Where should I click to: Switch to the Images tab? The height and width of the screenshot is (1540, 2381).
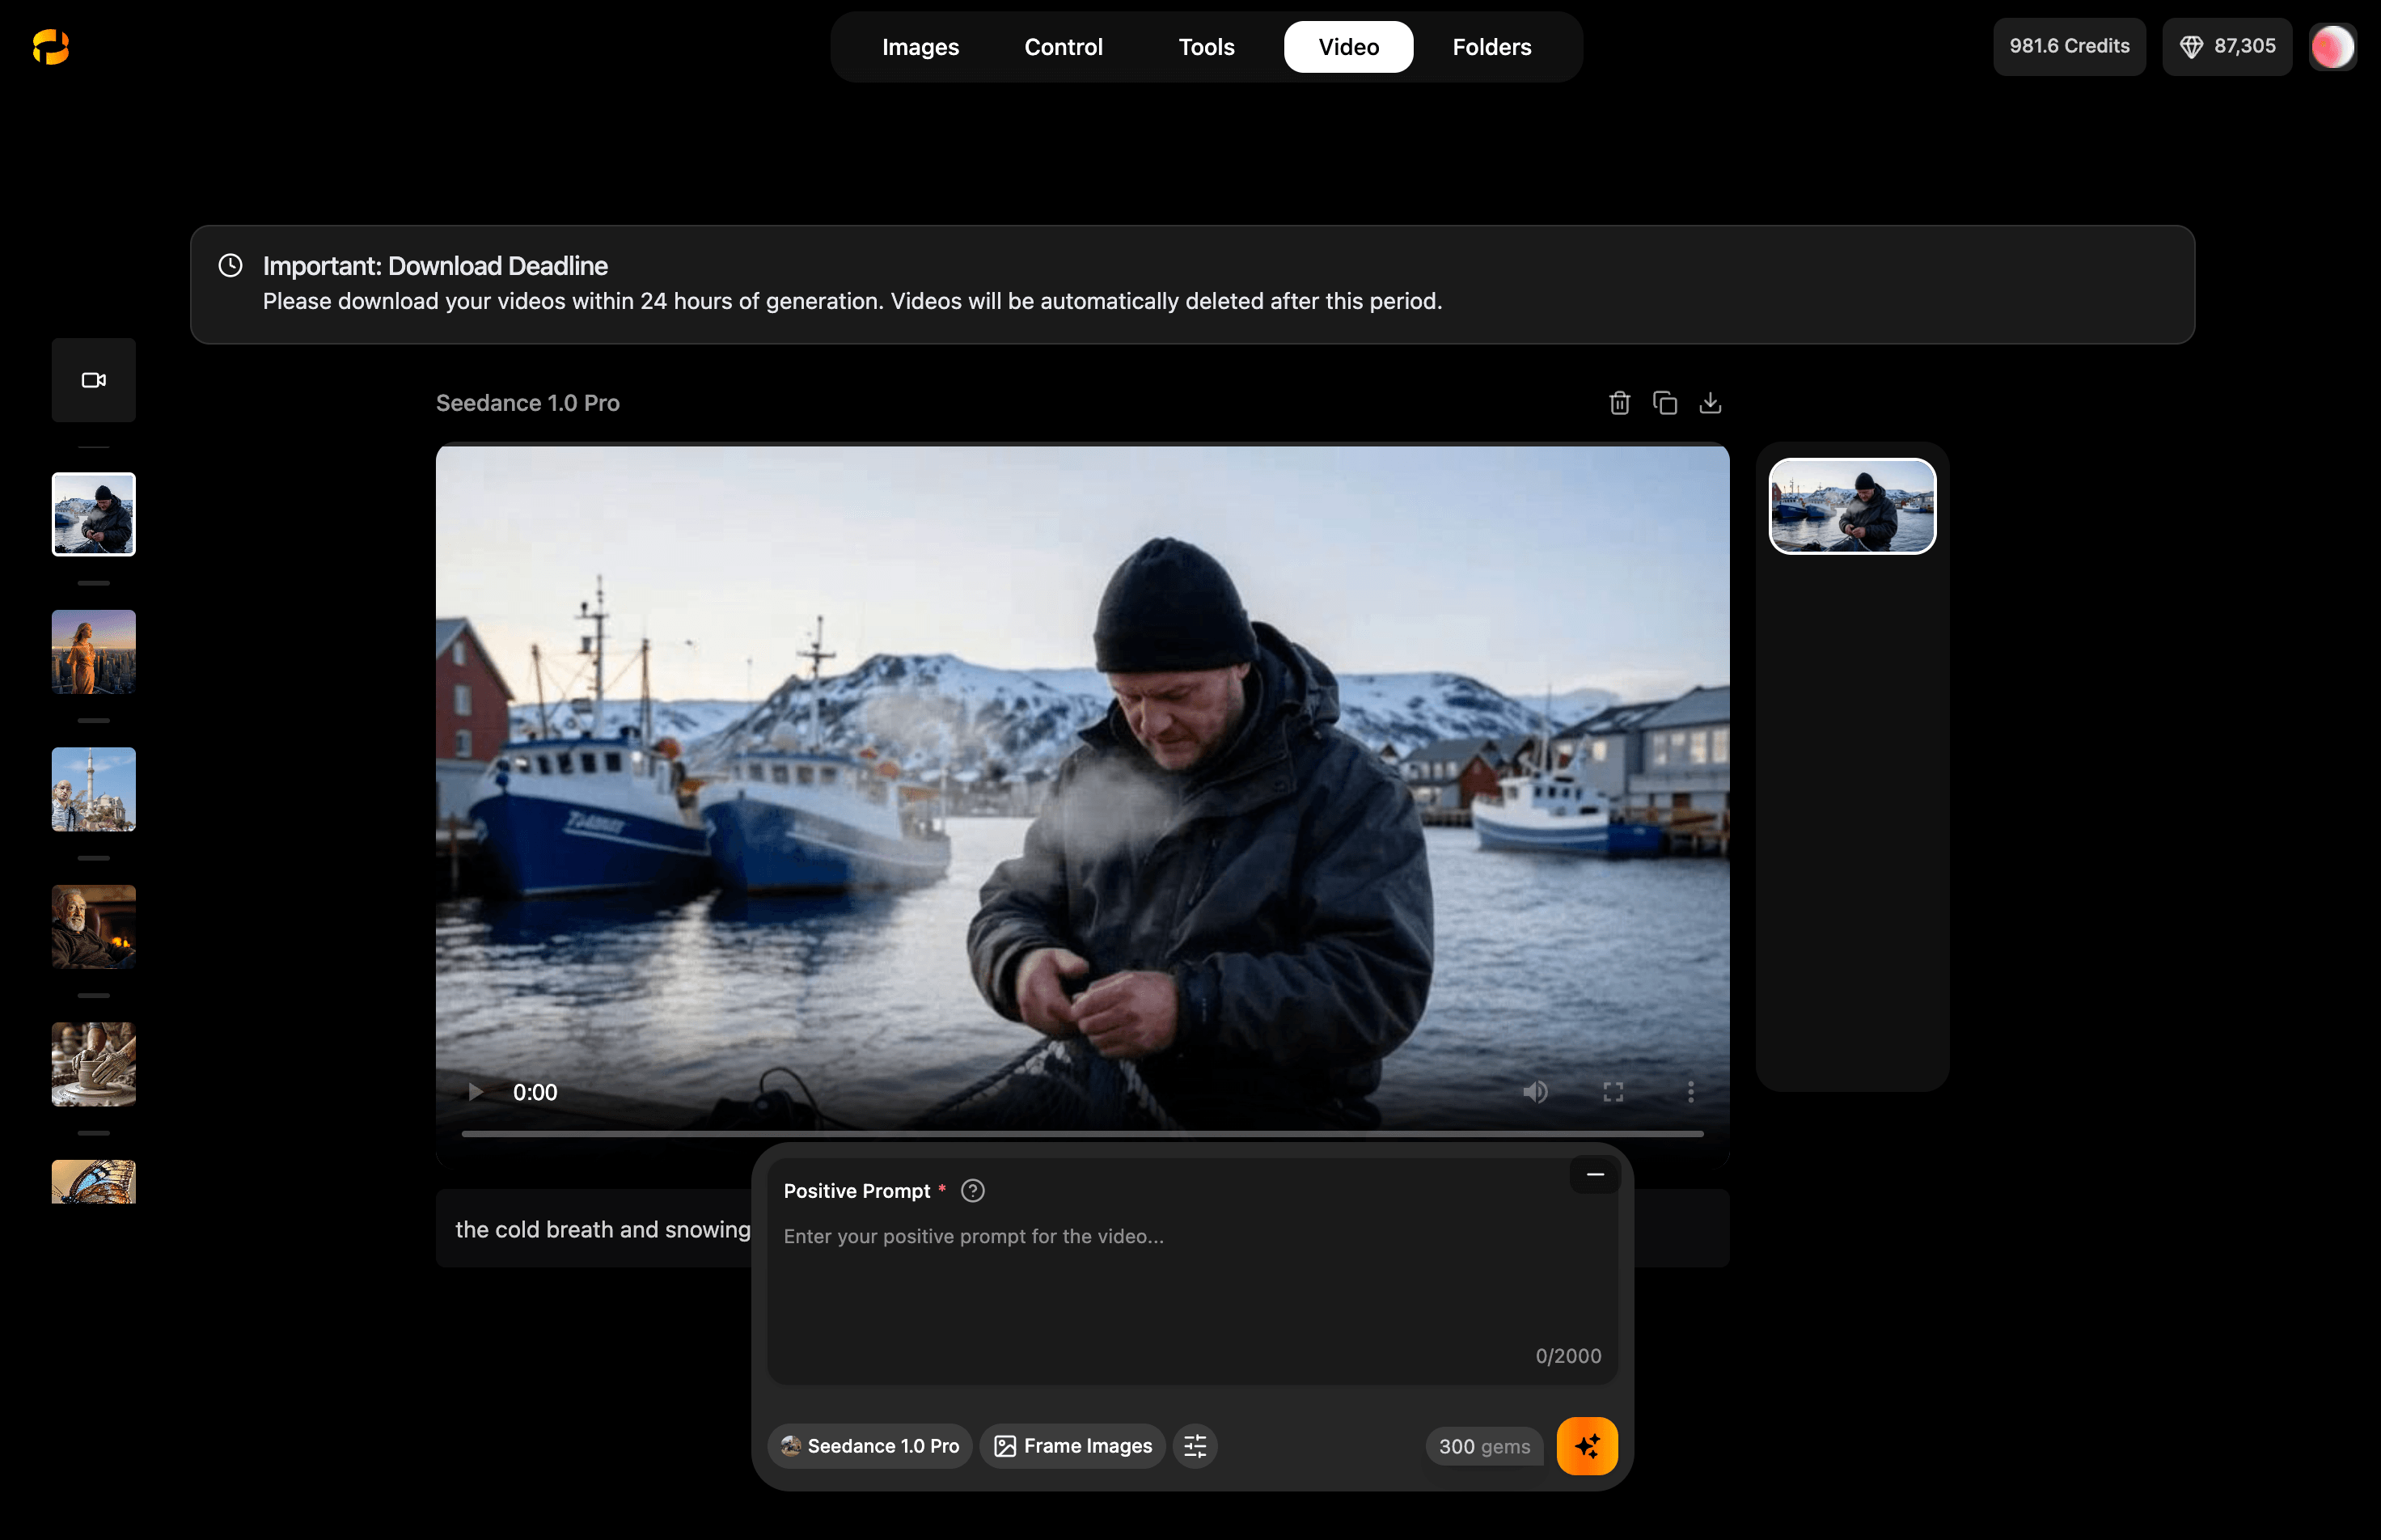(920, 46)
